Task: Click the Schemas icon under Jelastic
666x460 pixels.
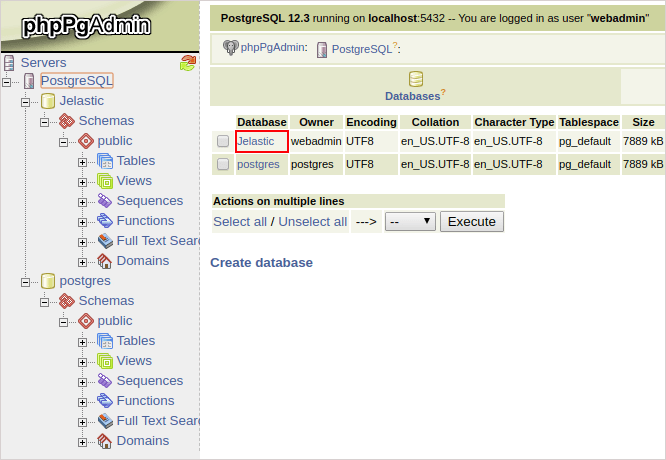Action: click(67, 121)
